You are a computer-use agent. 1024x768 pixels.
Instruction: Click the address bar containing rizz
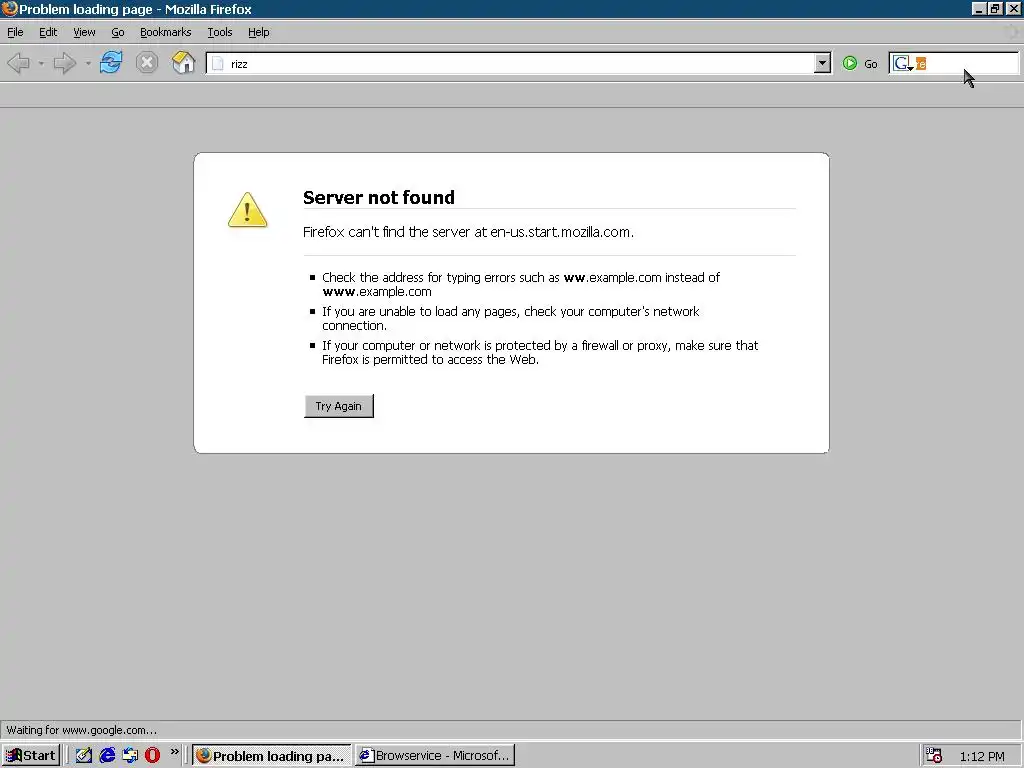[x=518, y=63]
